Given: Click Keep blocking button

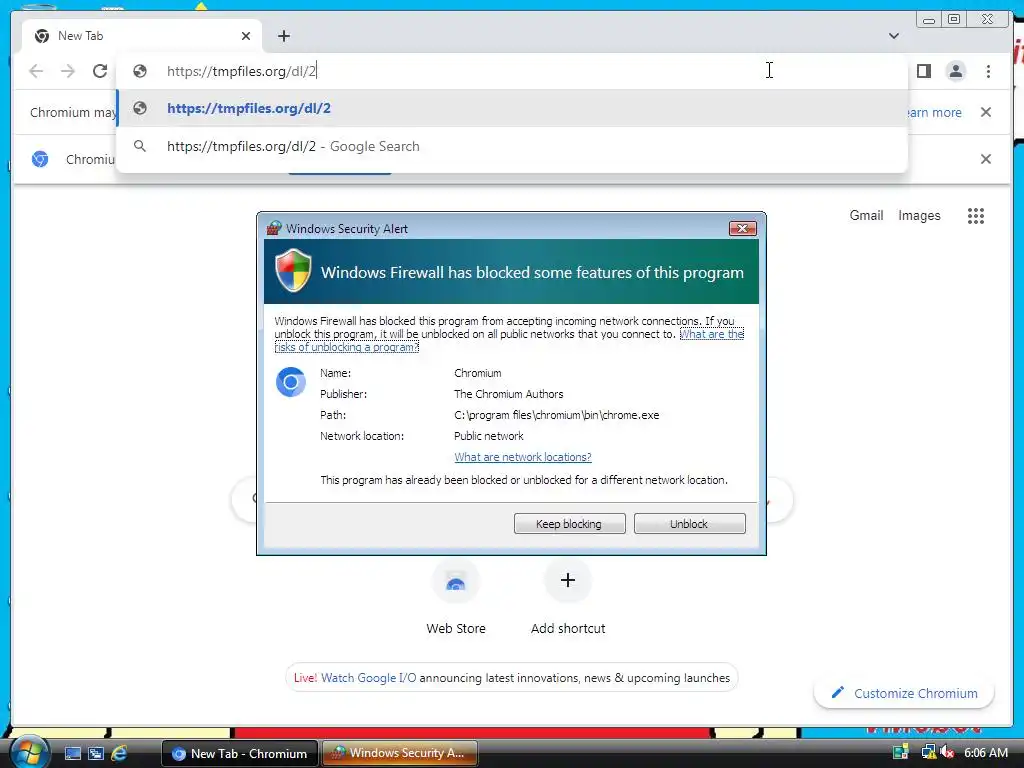Looking at the screenshot, I should (x=569, y=524).
